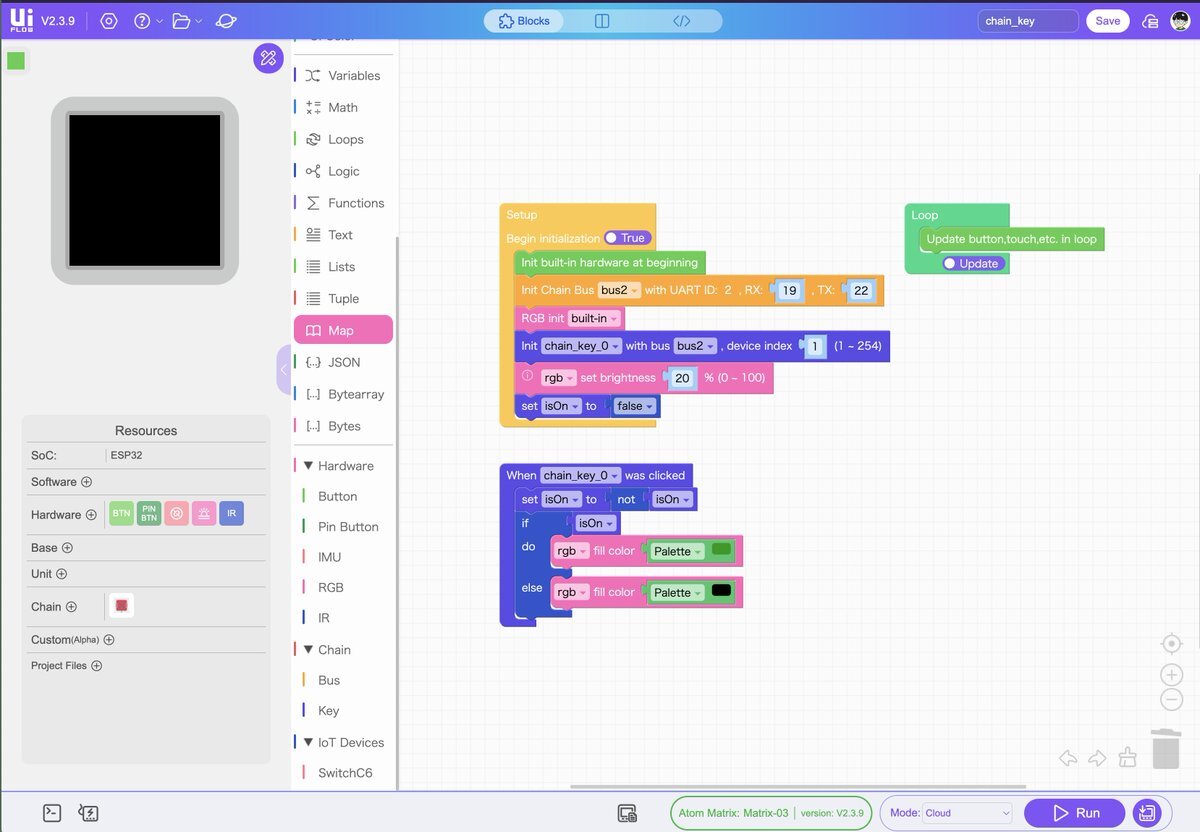Open the terminal console icon
This screenshot has height=832, width=1200.
click(53, 813)
